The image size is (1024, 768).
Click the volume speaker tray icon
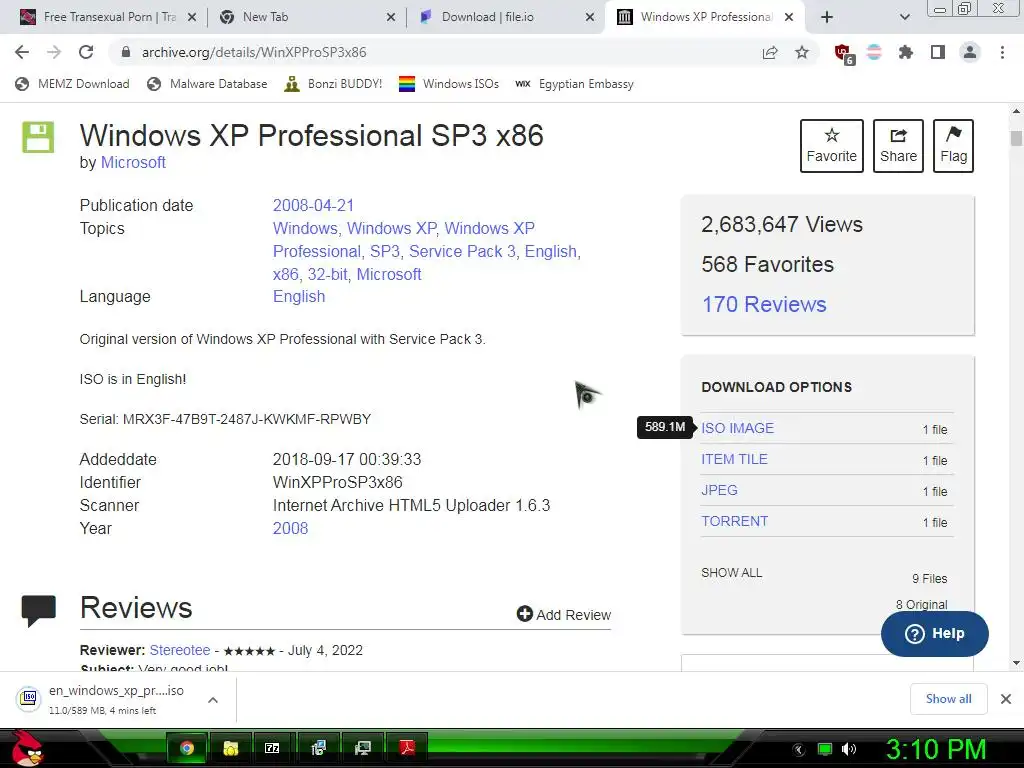pos(849,749)
